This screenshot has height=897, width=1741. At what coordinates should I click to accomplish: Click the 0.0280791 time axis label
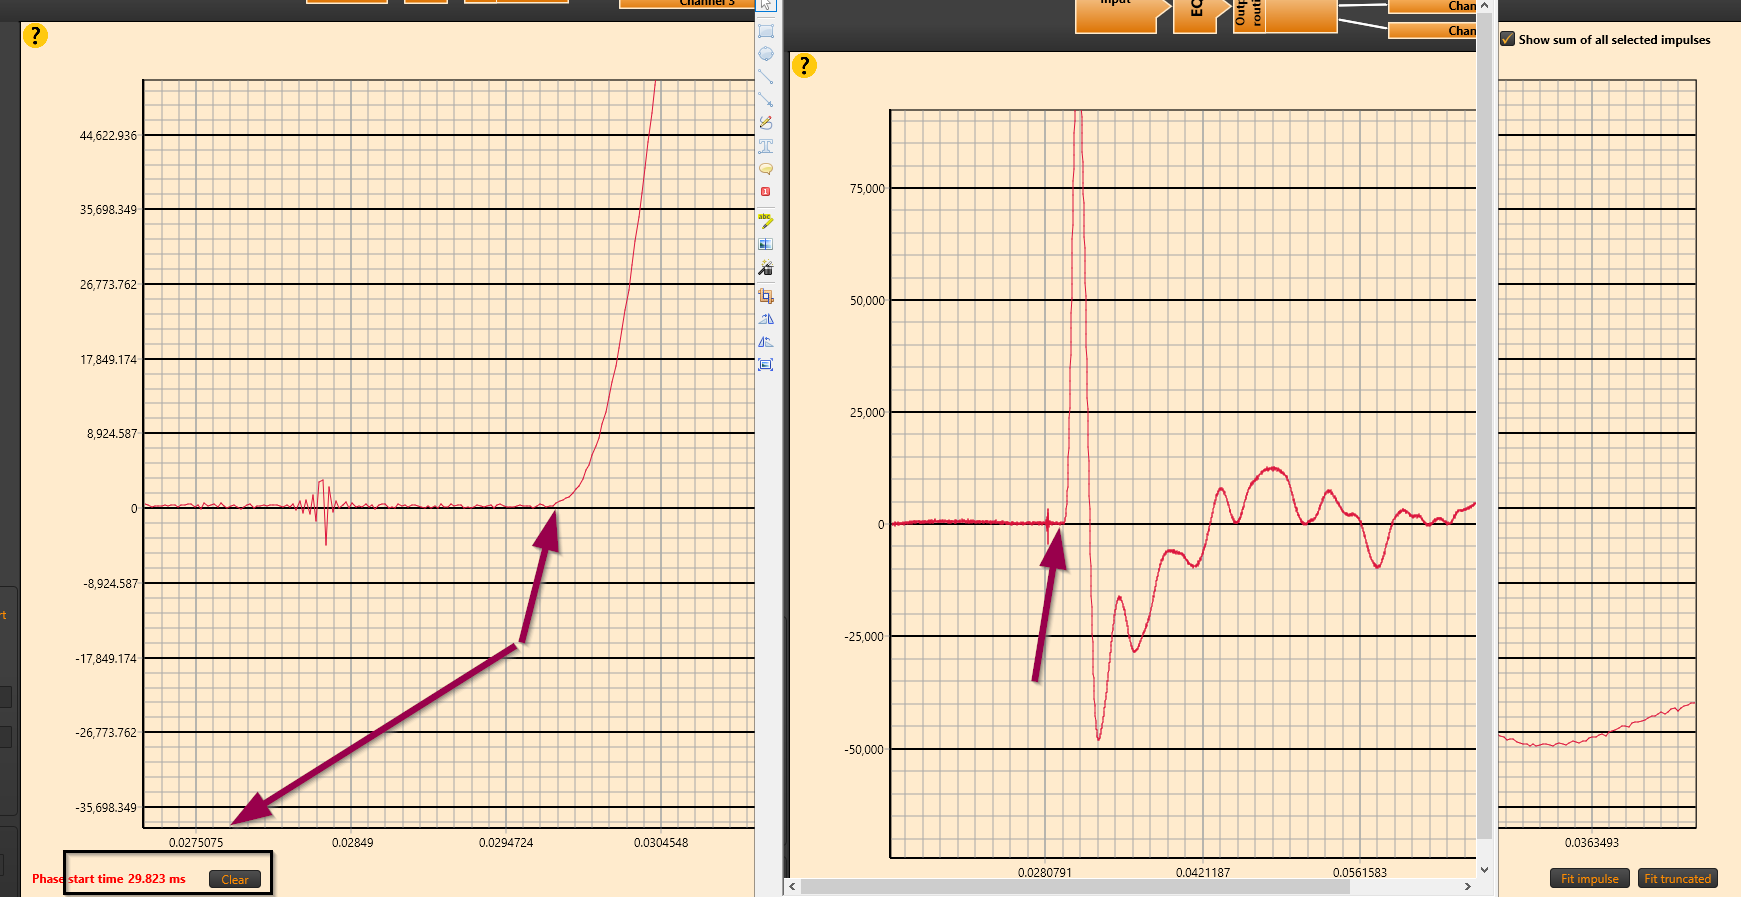point(1045,873)
